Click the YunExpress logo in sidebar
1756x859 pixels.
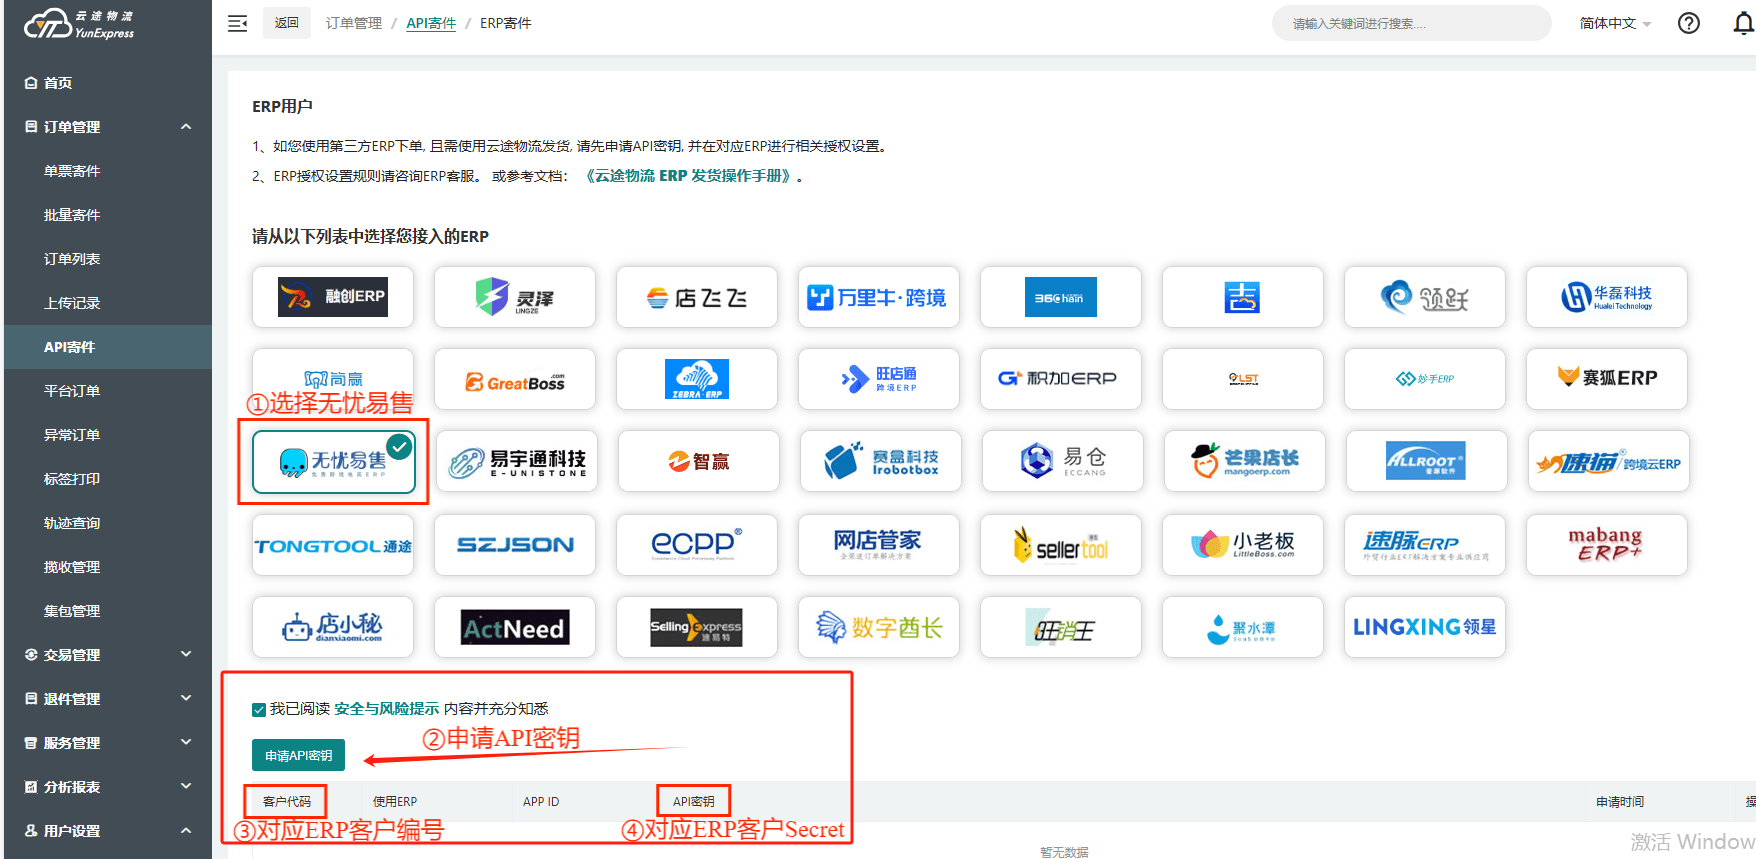[x=80, y=24]
